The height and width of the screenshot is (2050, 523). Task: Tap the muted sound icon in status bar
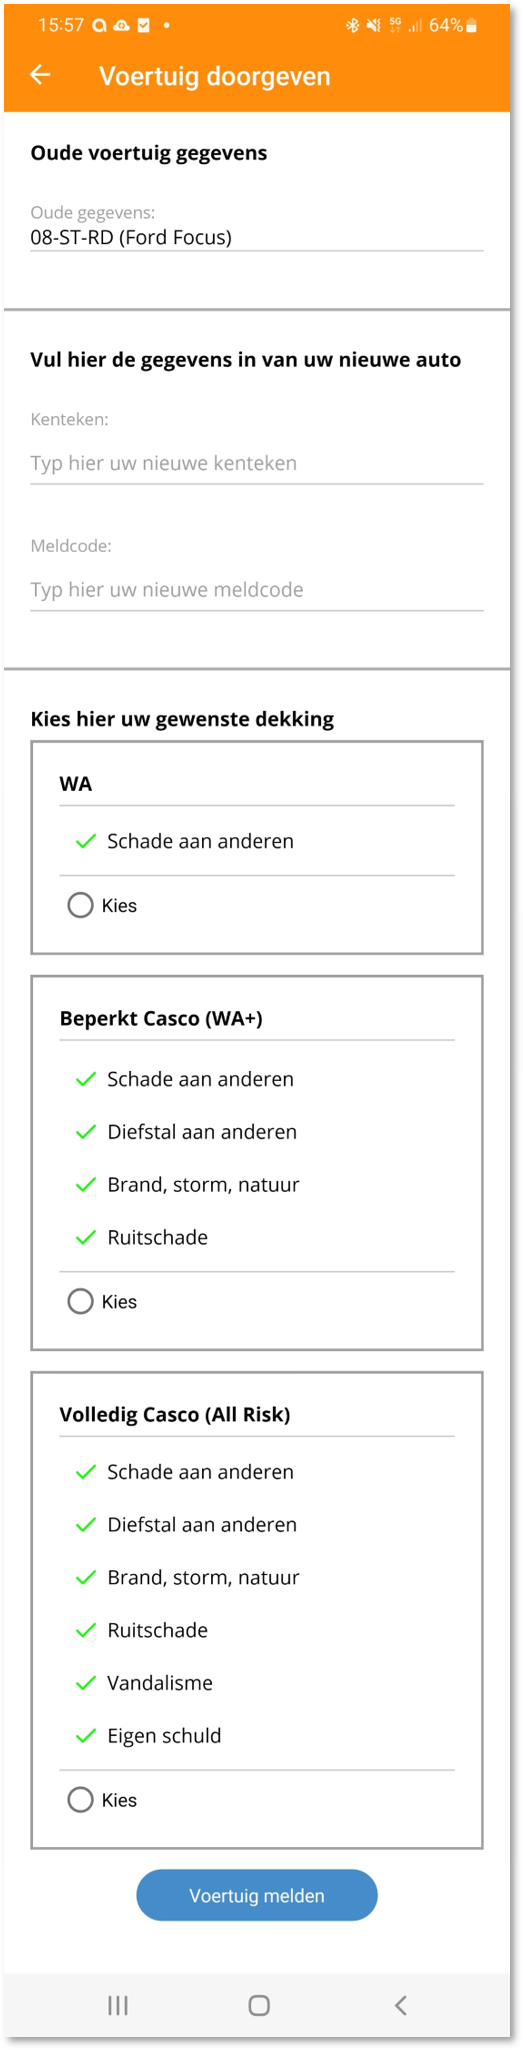click(x=373, y=26)
